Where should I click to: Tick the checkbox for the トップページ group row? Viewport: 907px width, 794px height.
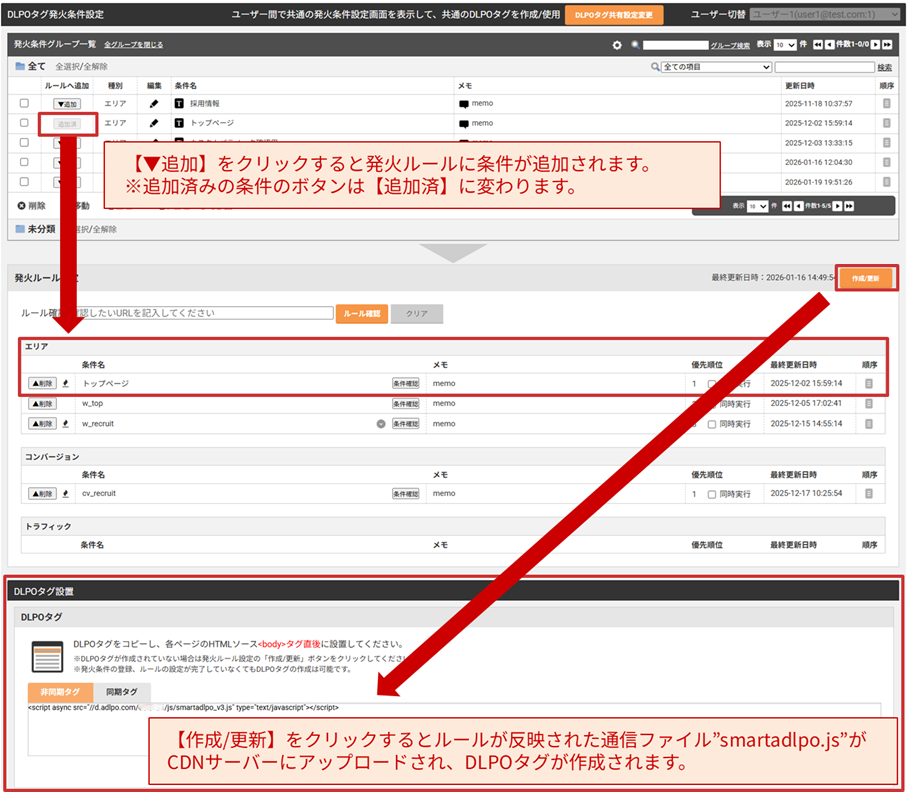[x=24, y=123]
